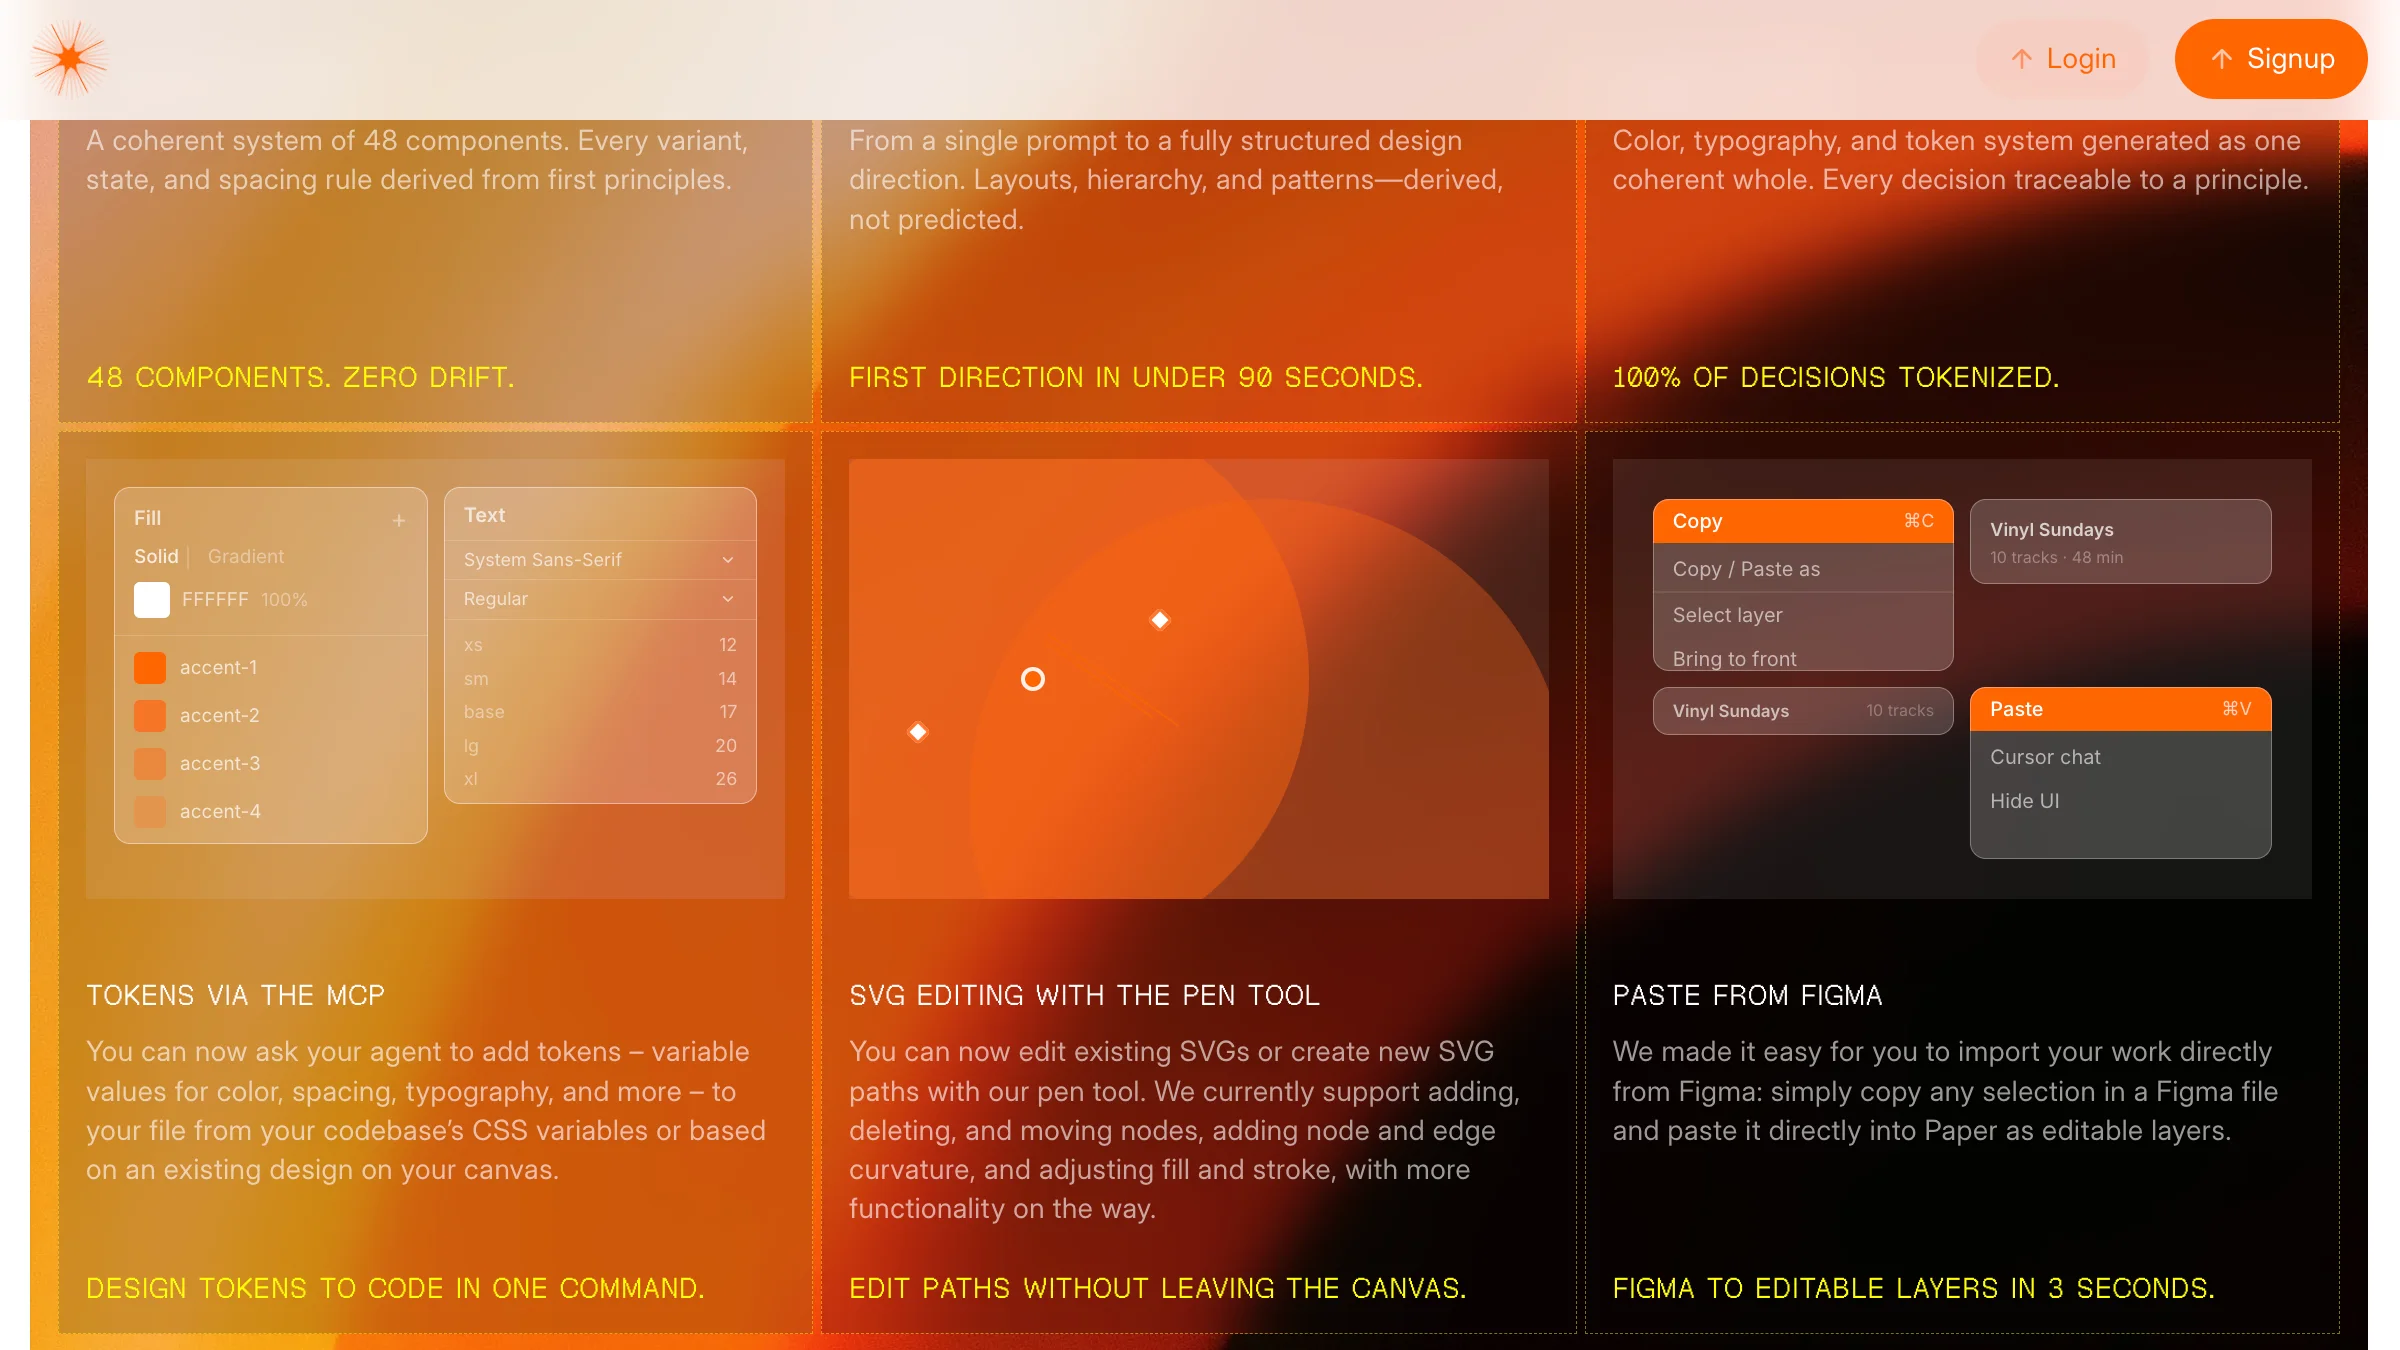Select the upper-right diamond handle
This screenshot has width=2400, height=1350.
pyautogui.click(x=1160, y=620)
